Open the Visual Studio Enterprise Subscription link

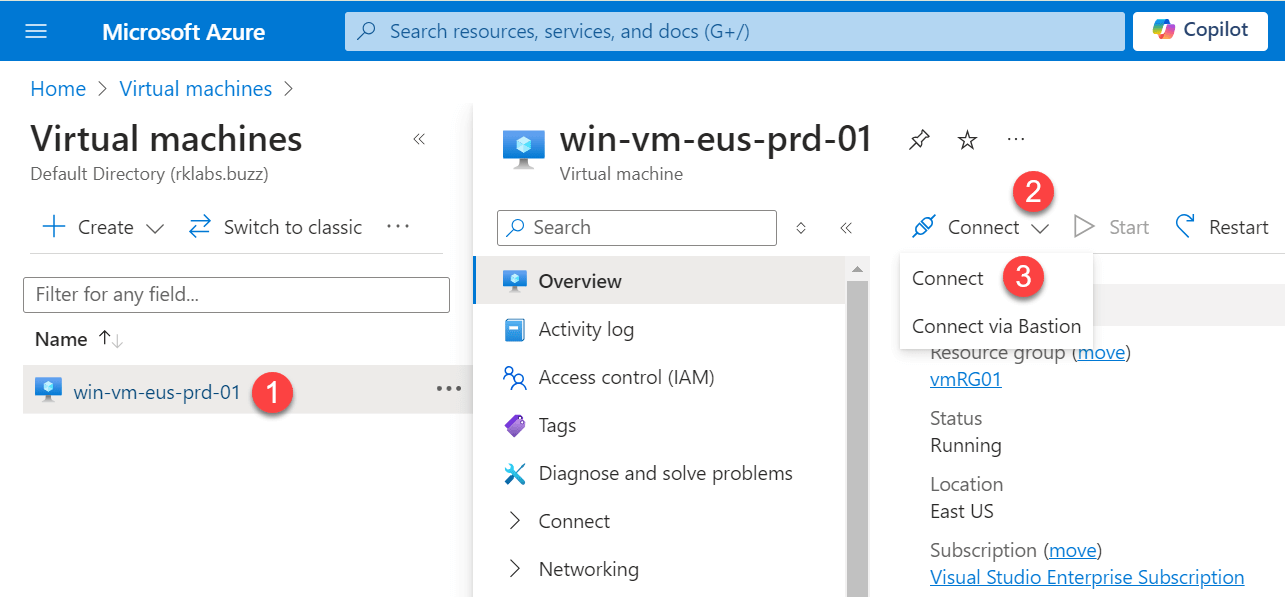(x=1087, y=577)
